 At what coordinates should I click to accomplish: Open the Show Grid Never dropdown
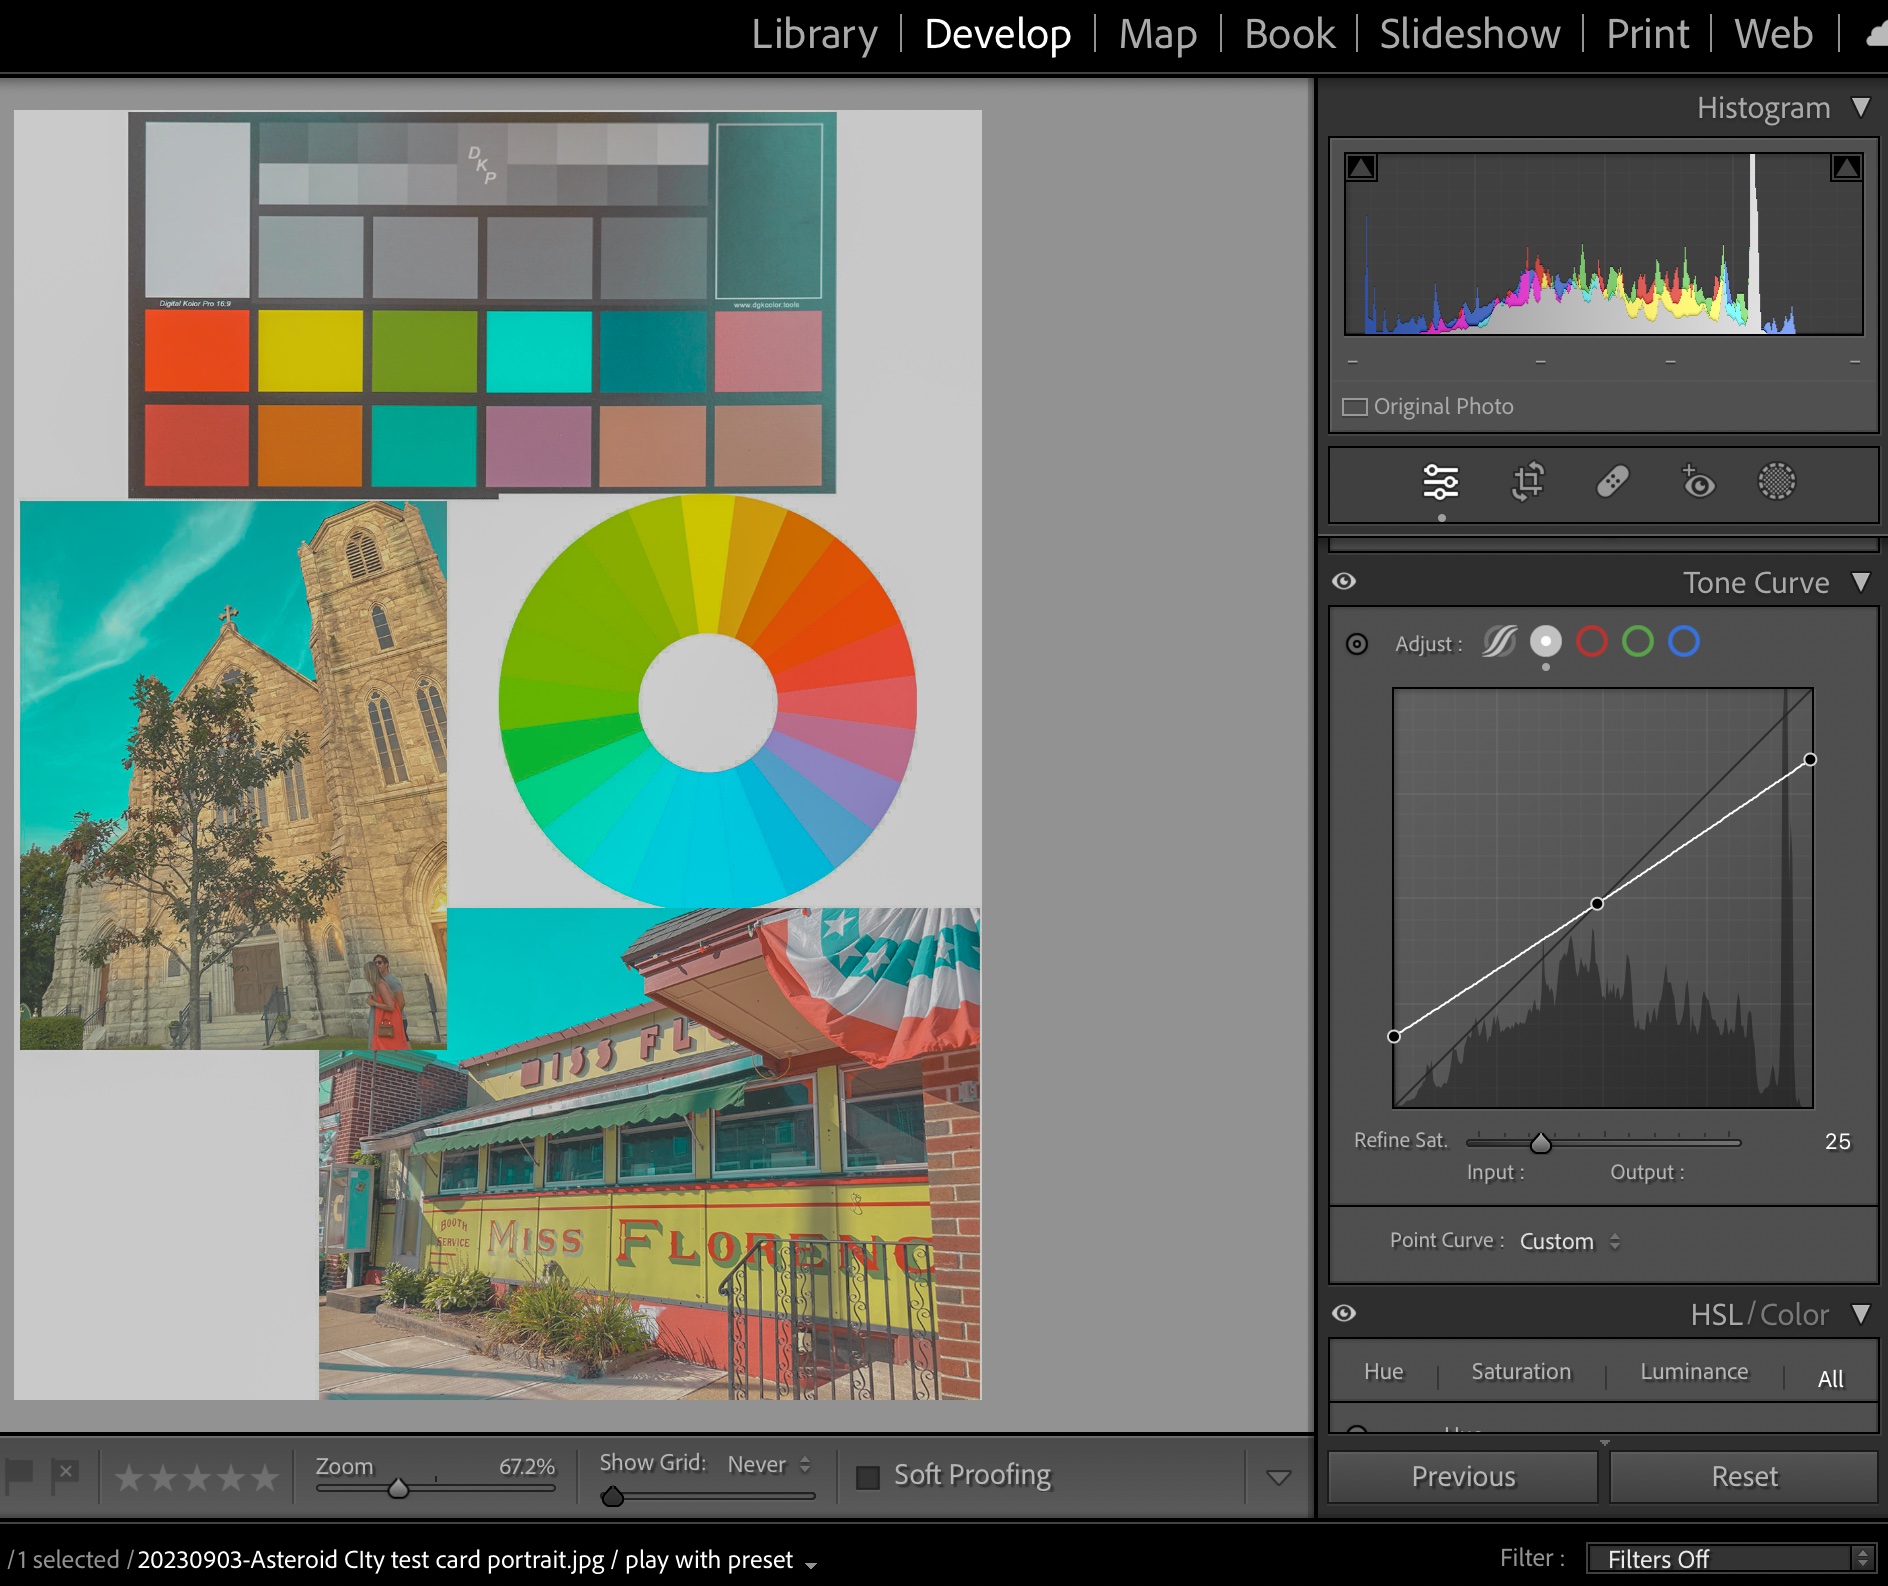pos(769,1465)
